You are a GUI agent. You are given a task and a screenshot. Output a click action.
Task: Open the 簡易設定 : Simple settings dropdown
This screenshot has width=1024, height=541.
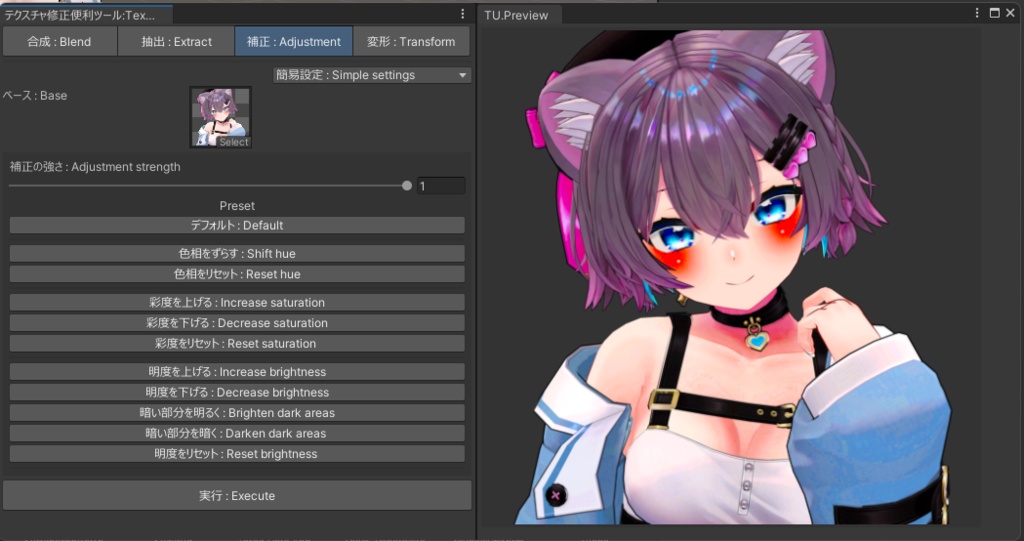click(372, 75)
